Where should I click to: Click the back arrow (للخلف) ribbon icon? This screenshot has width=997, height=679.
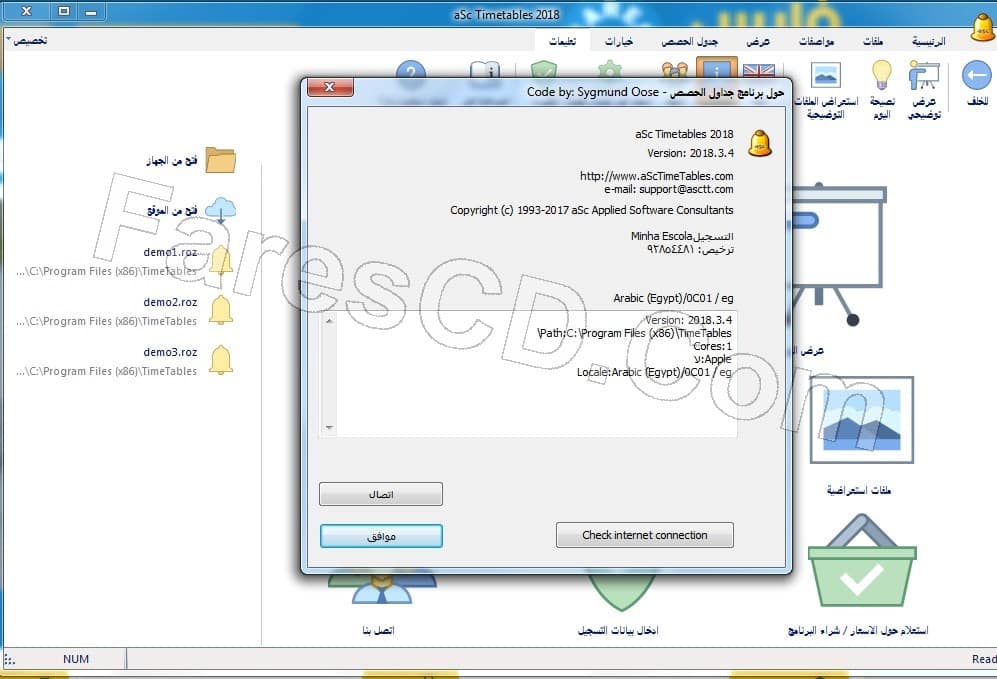pos(976,76)
